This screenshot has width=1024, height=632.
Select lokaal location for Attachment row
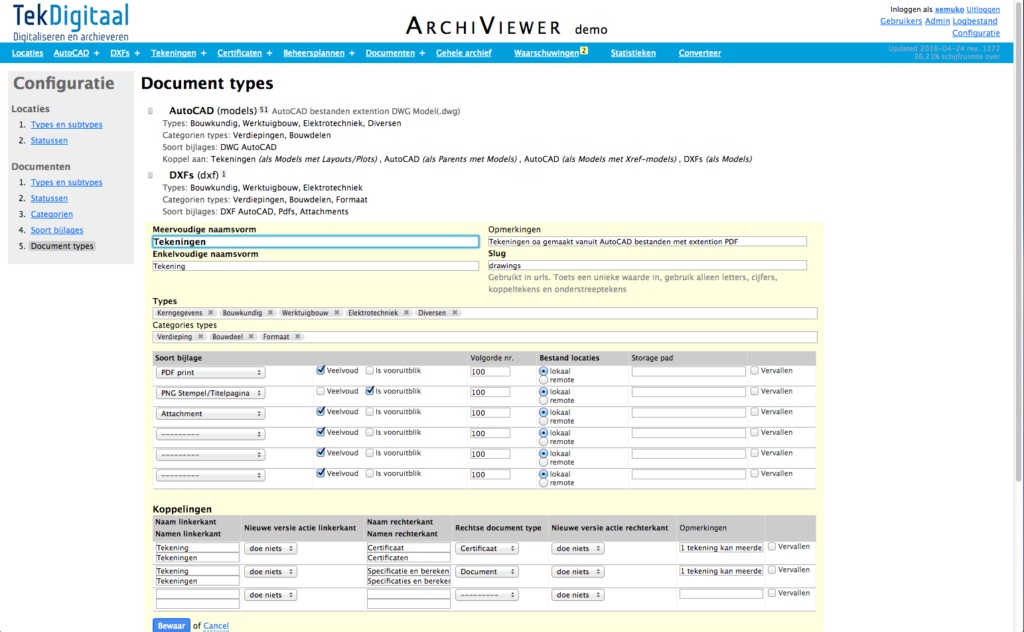click(x=543, y=412)
